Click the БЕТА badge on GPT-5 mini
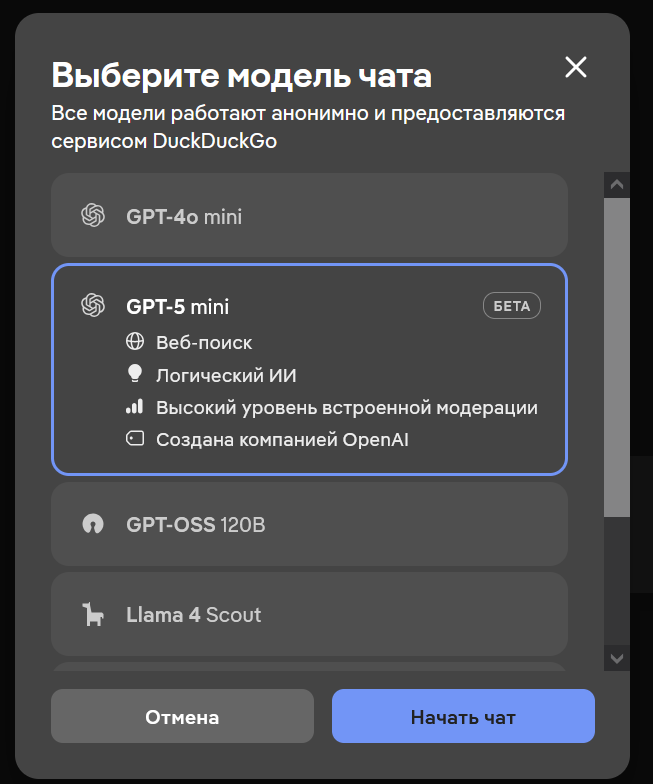Image resolution: width=653 pixels, height=784 pixels. [x=512, y=306]
